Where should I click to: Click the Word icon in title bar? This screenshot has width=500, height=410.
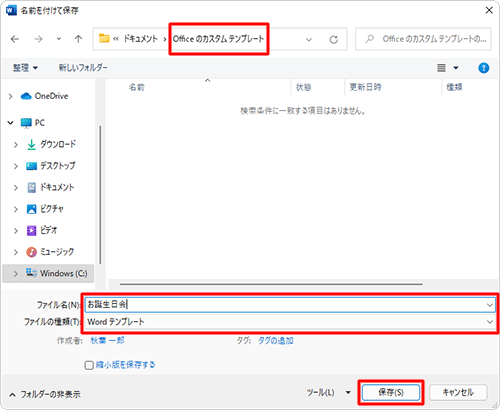[x=11, y=10]
